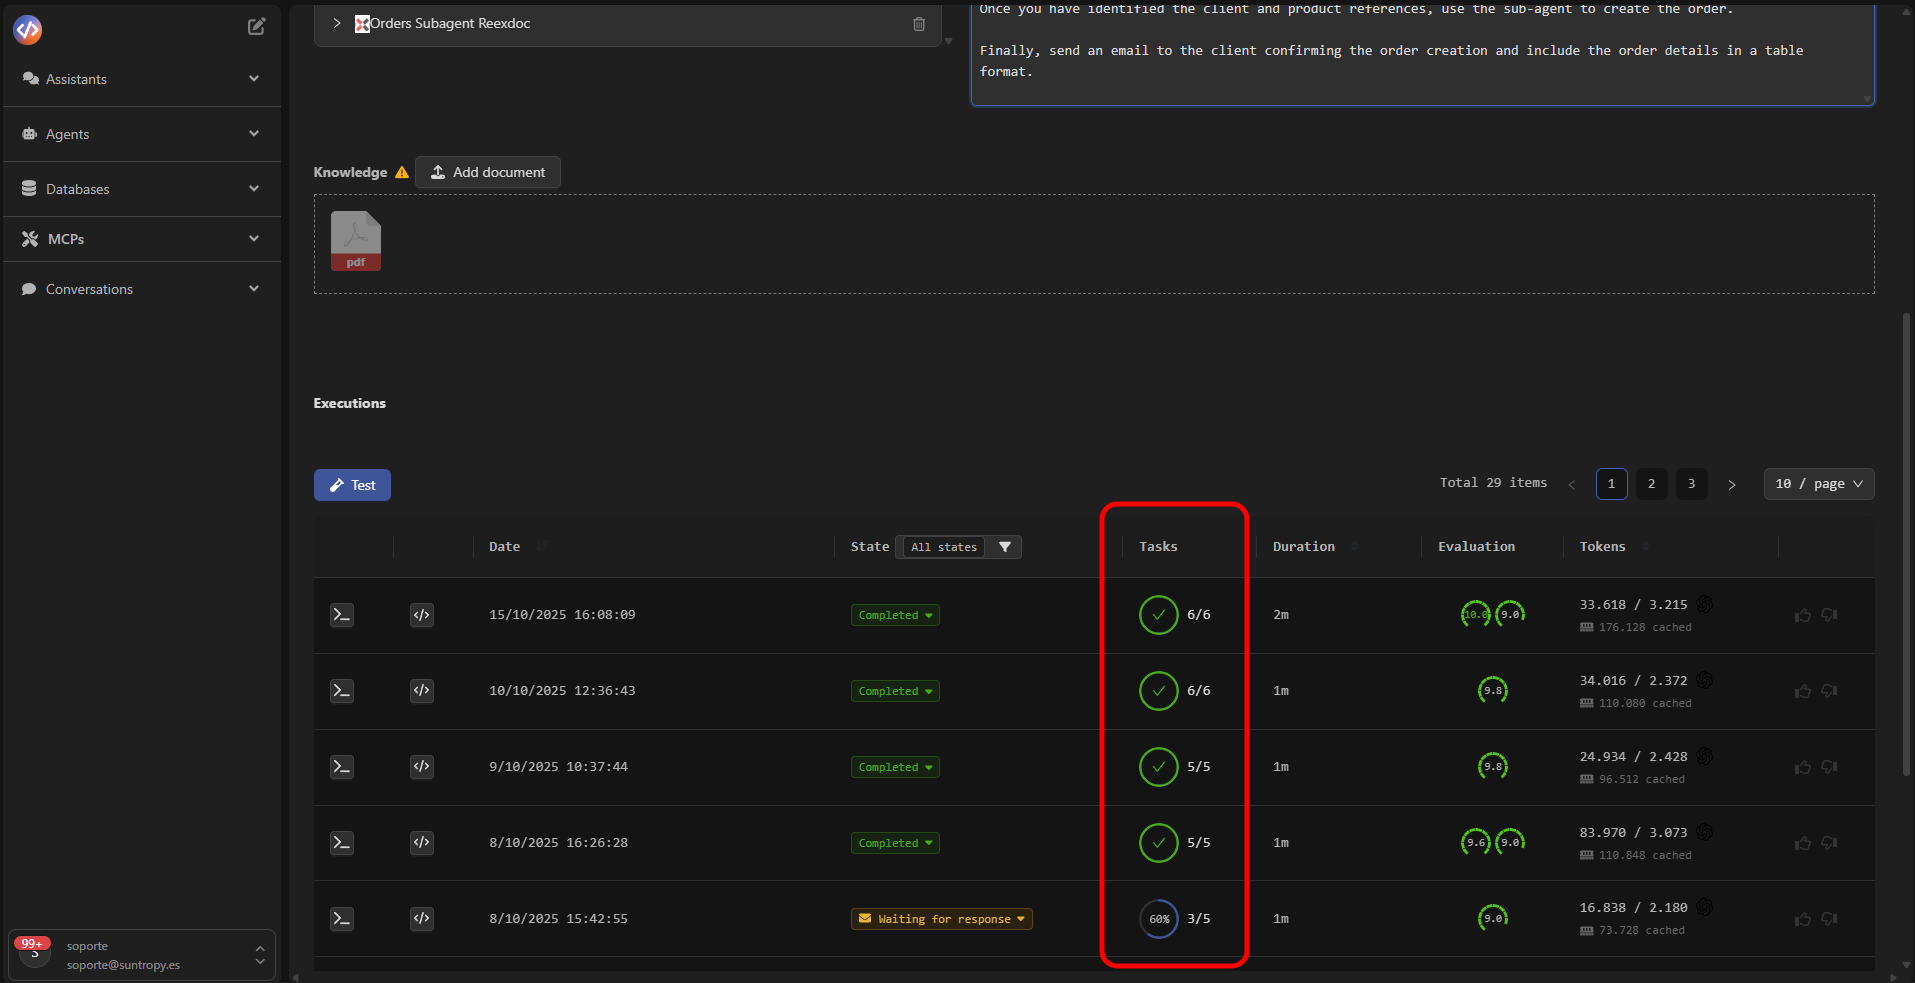Image resolution: width=1915 pixels, height=983 pixels.
Task: Thumbs down the 15/10/2025 16:08:09 execution
Action: click(1829, 615)
